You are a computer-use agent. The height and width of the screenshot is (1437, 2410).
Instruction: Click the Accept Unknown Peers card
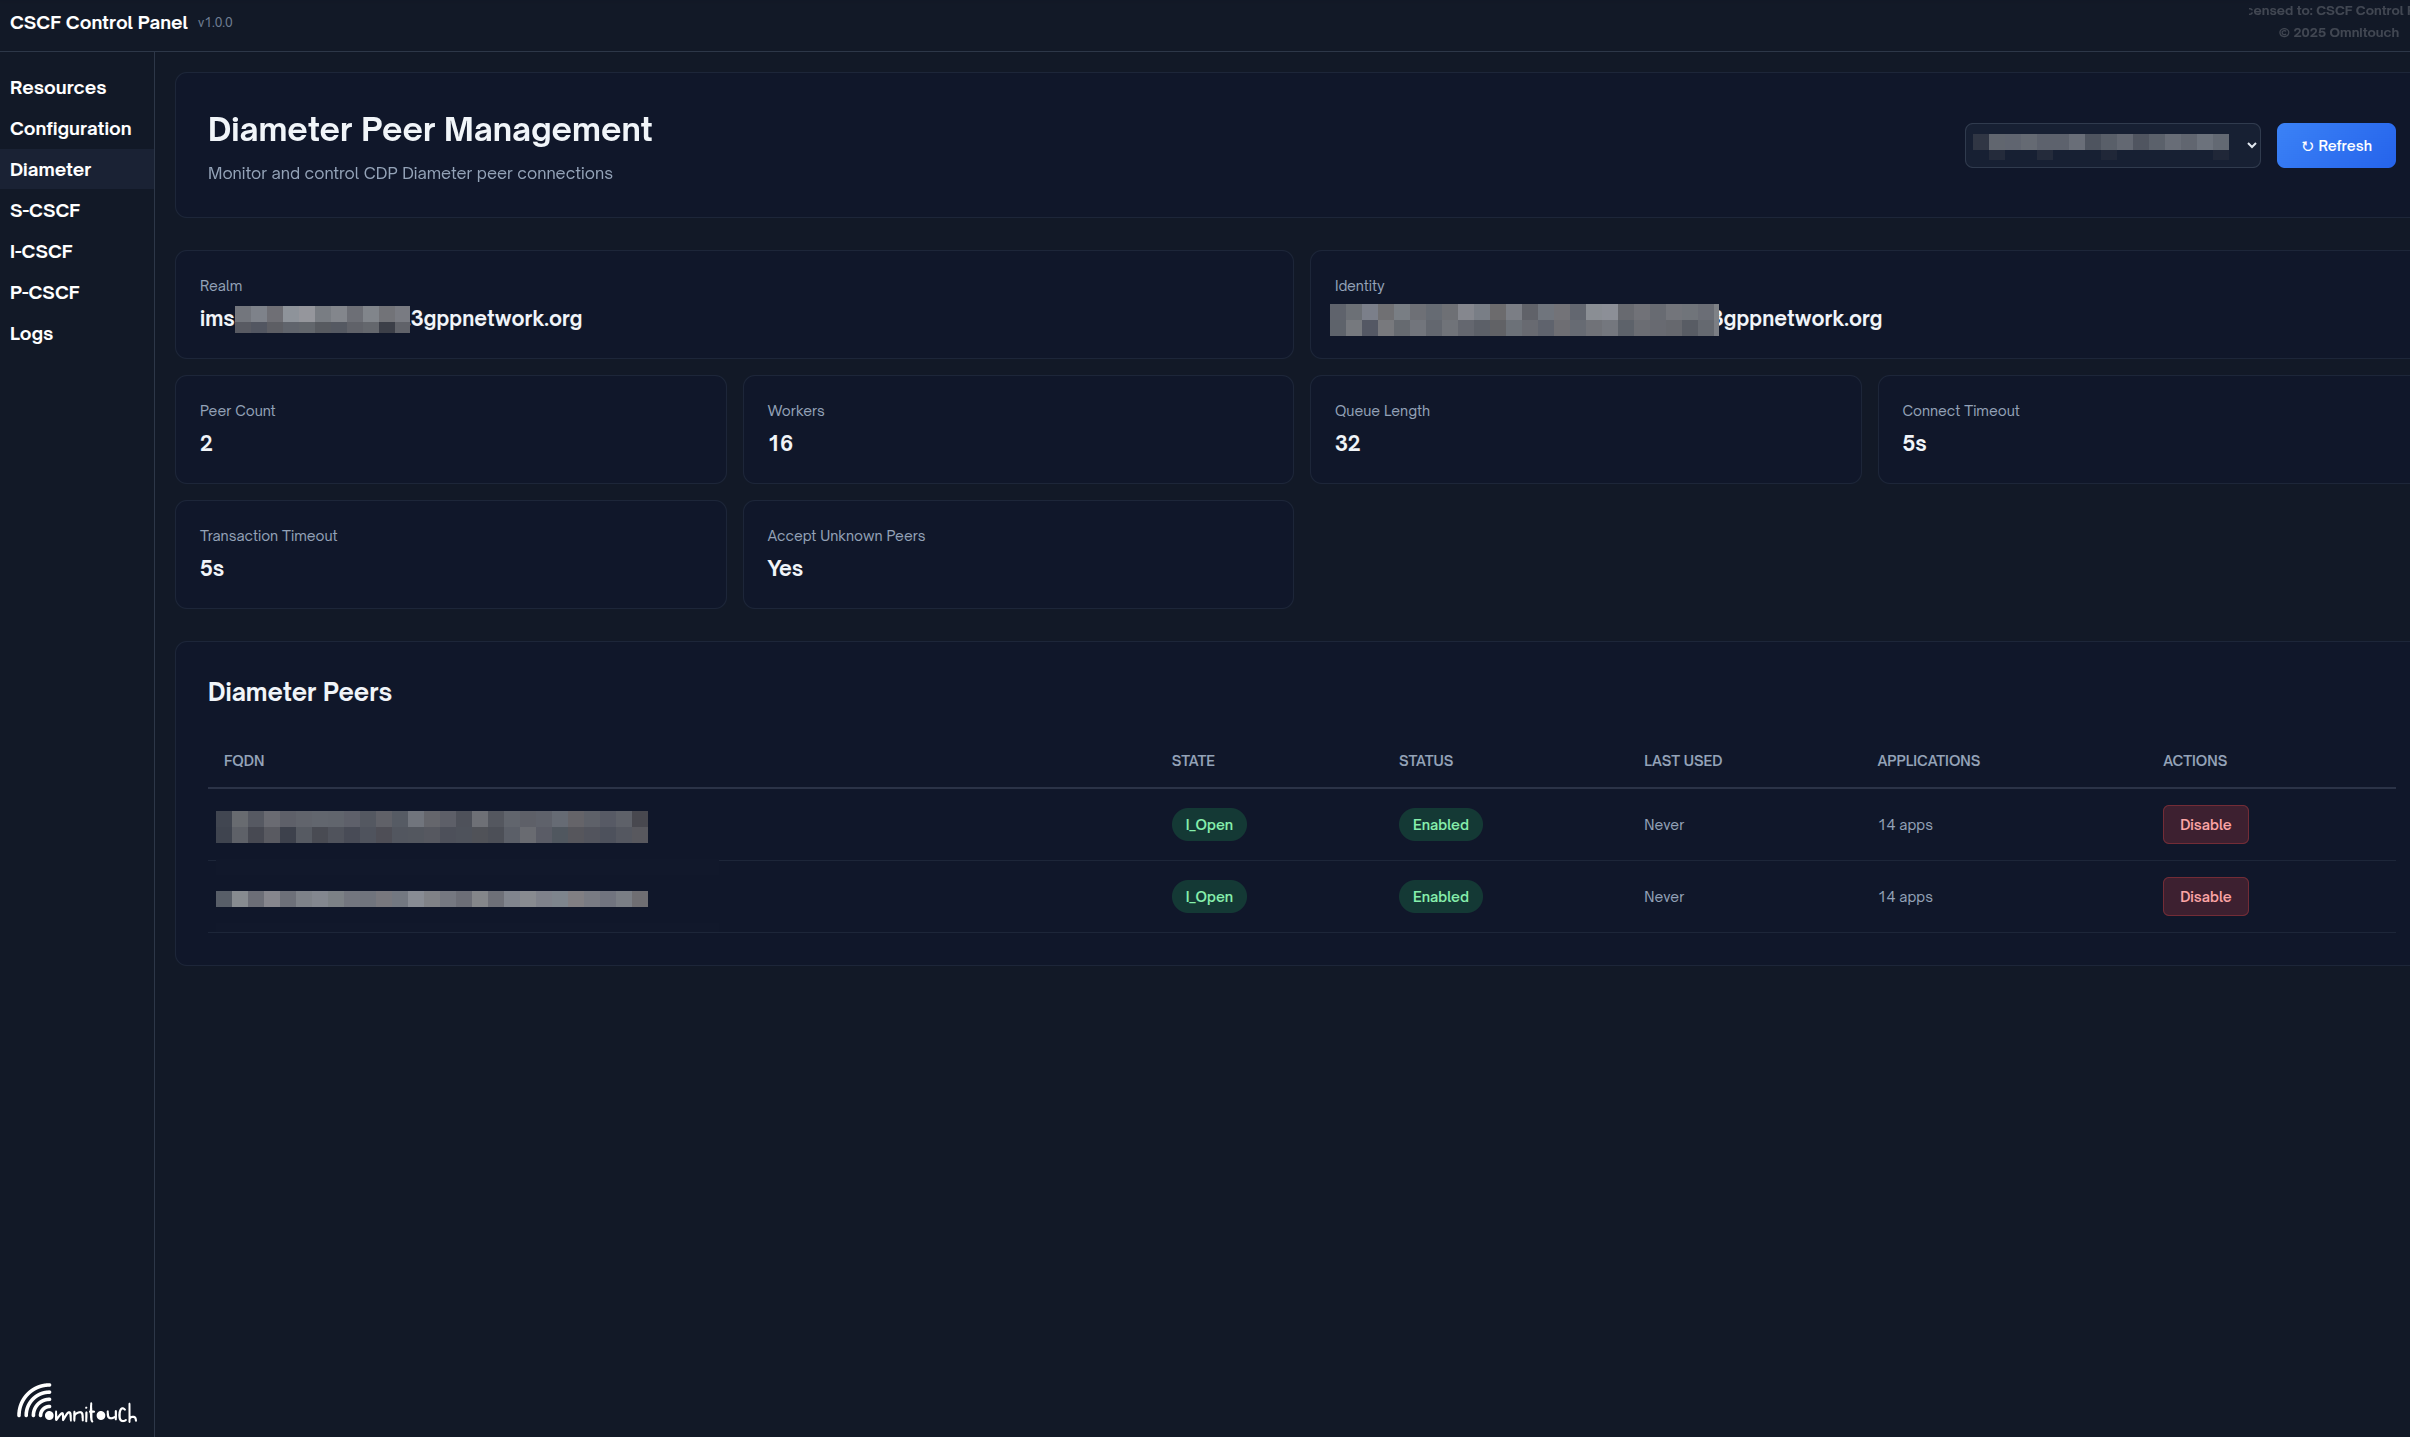pos(1017,553)
